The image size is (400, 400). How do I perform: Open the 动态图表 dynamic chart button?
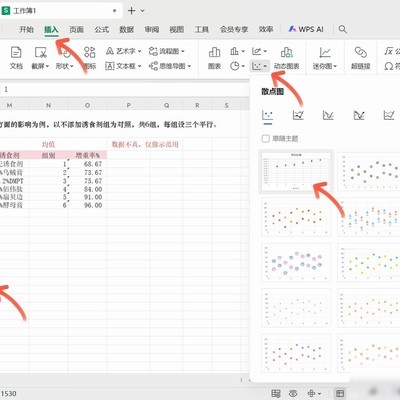286,58
